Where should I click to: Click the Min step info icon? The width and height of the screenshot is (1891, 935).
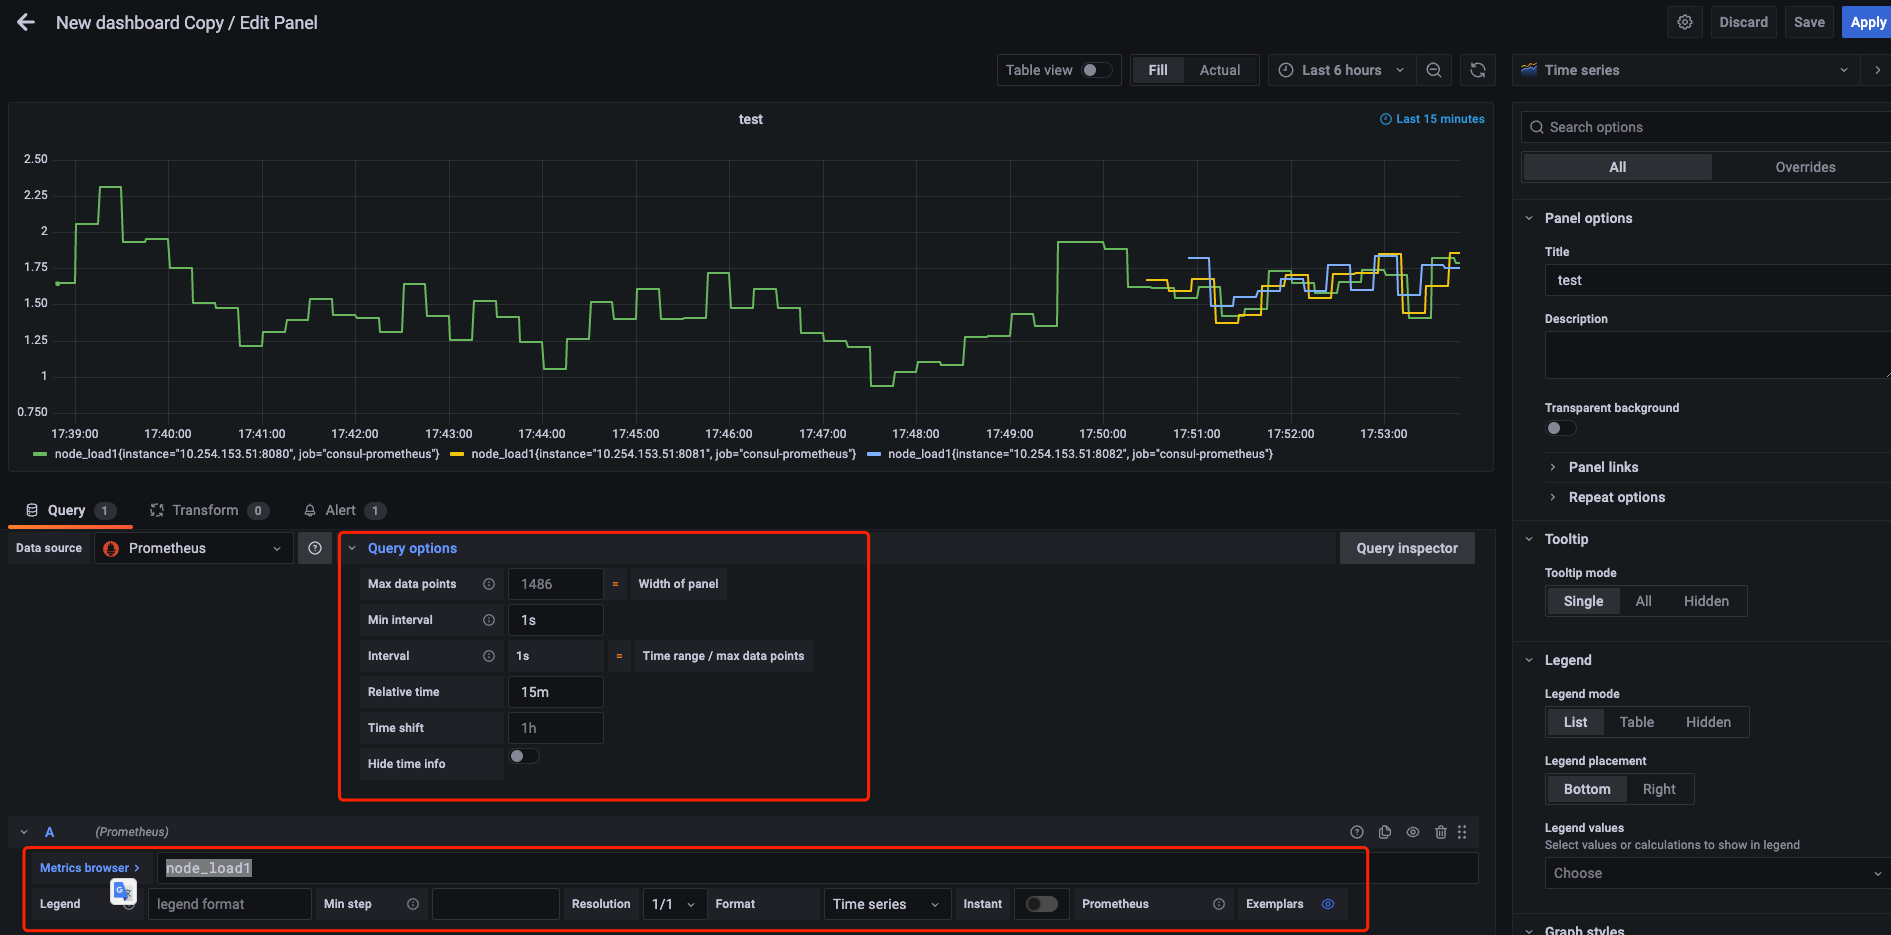click(x=413, y=904)
